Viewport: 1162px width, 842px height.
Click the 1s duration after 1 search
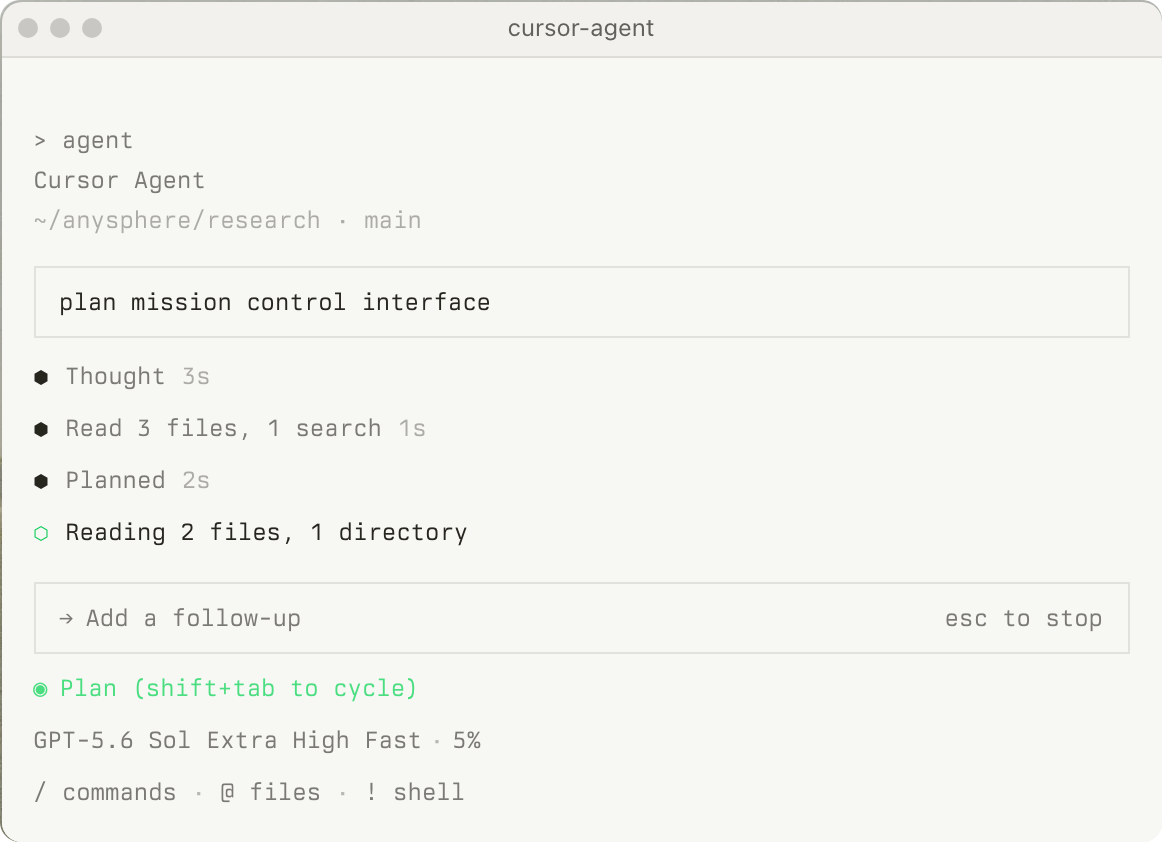pyautogui.click(x=413, y=428)
